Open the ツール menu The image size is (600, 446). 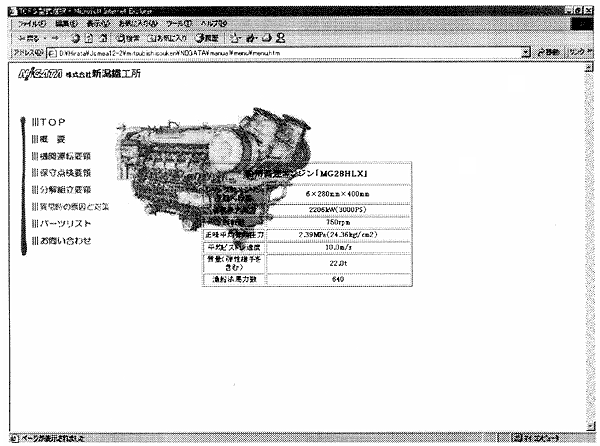[x=179, y=24]
